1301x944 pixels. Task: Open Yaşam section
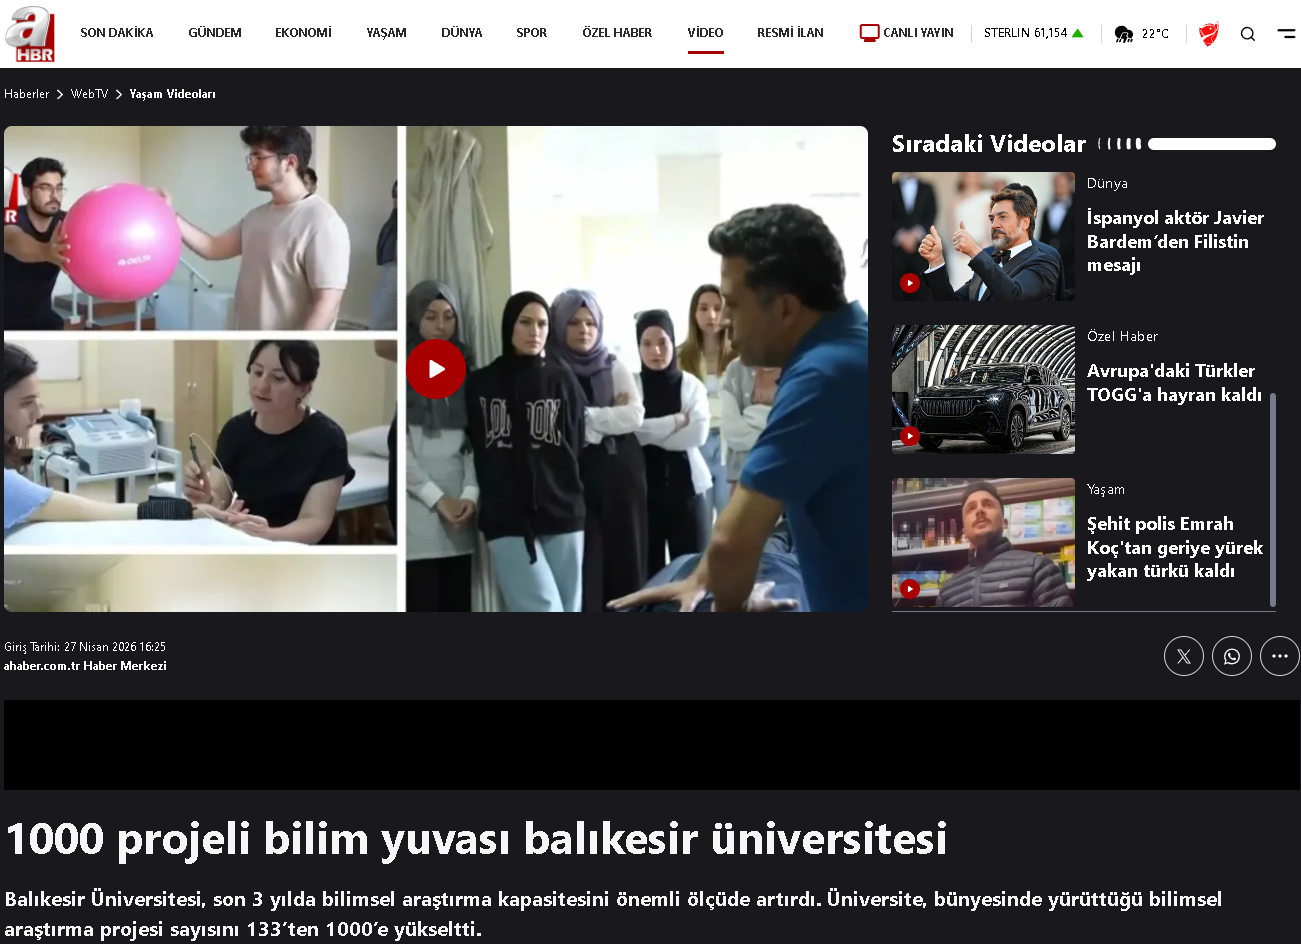[386, 33]
